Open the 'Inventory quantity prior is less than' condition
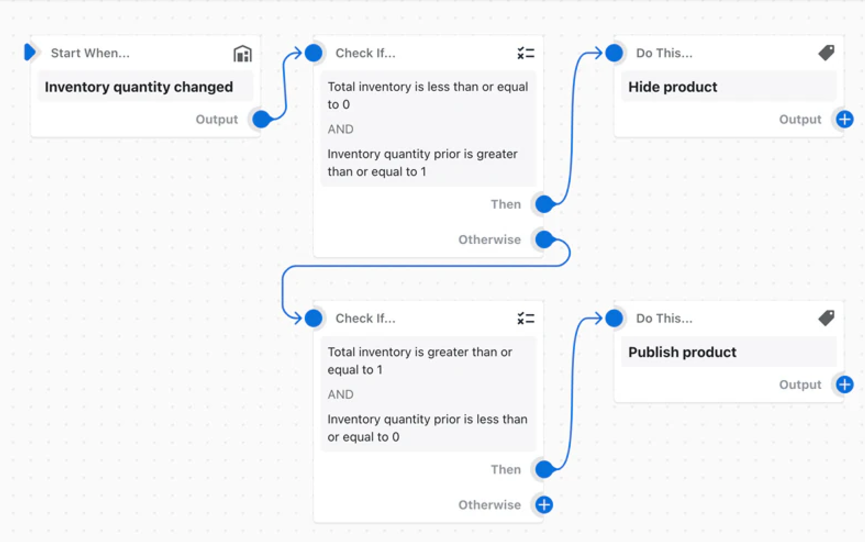Screen dimensions: 865x542 [x=428, y=428]
